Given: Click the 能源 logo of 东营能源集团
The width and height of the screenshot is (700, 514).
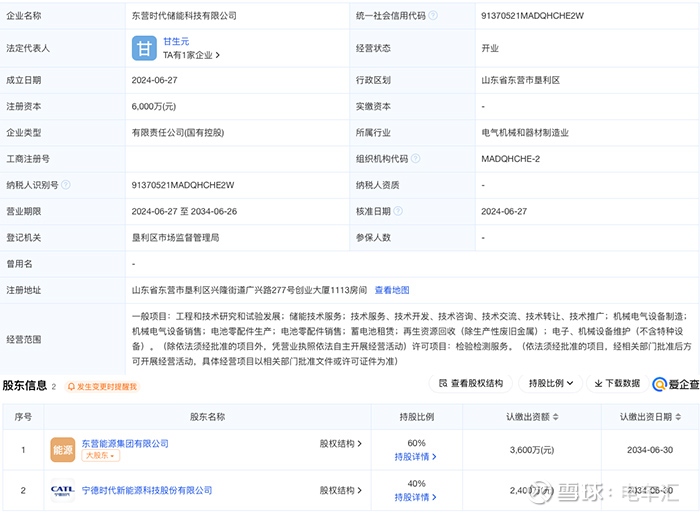Looking at the screenshot, I should pyautogui.click(x=62, y=450).
